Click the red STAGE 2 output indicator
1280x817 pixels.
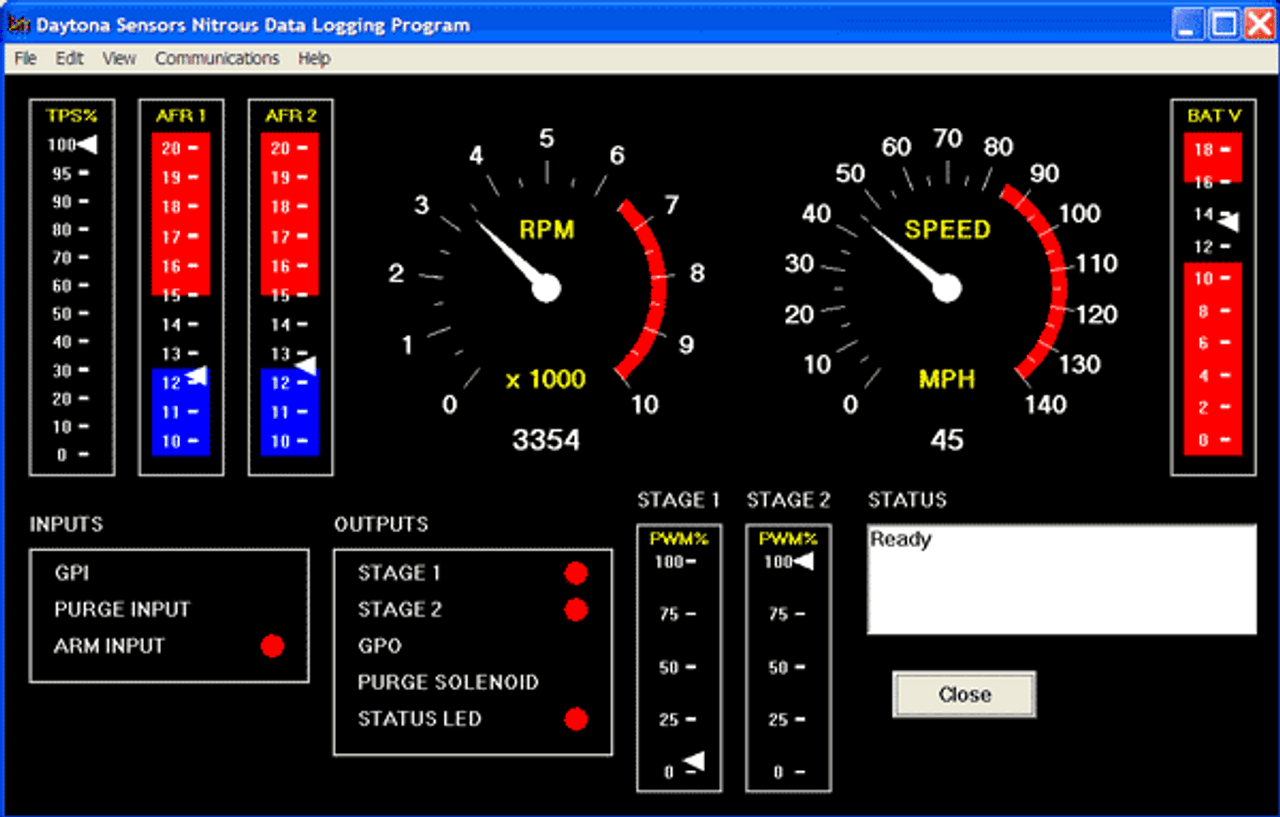(x=576, y=609)
